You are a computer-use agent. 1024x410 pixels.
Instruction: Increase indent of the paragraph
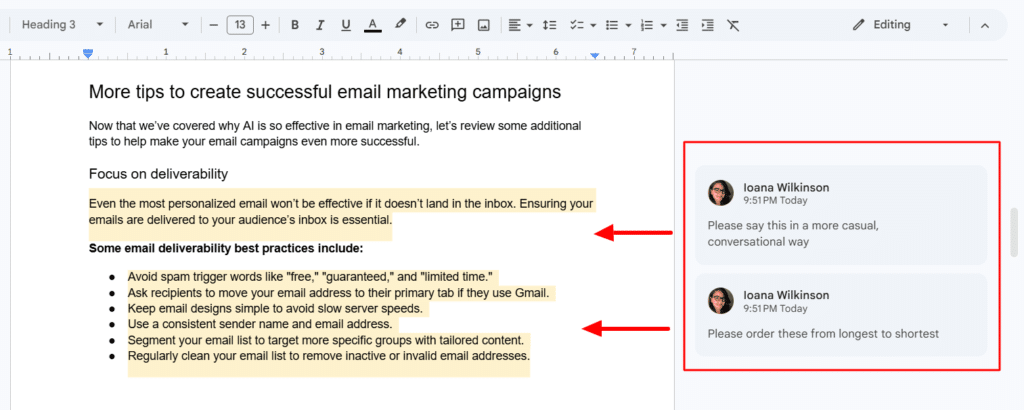click(x=707, y=25)
